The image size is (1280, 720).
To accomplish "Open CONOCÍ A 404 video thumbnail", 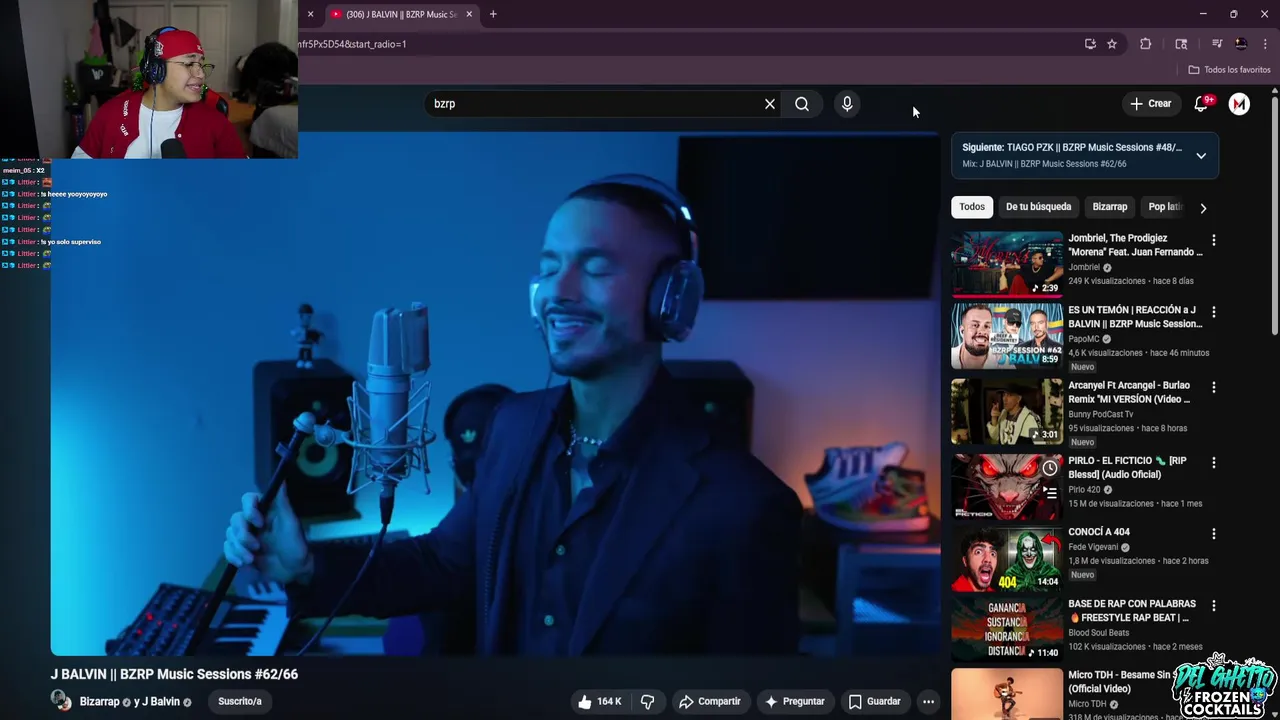I will [x=1007, y=558].
